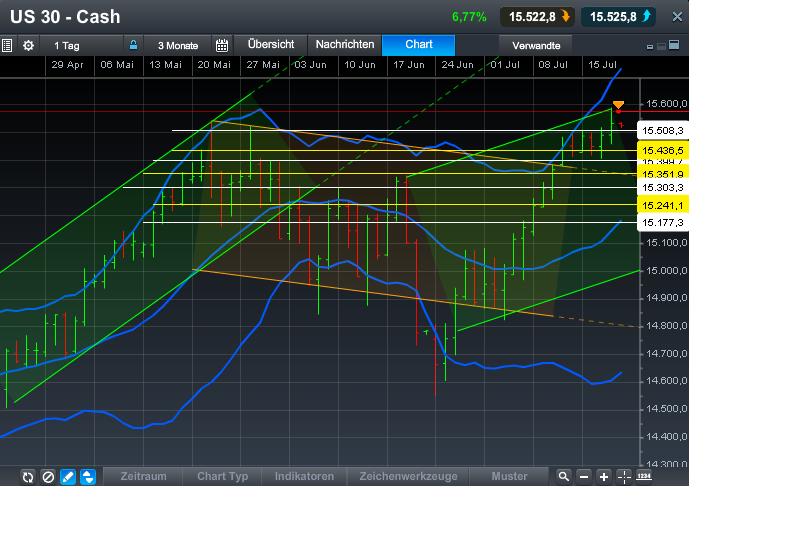Toggle the blue pencil drawing mode icon
This screenshot has width=800, height=550.
[x=68, y=477]
